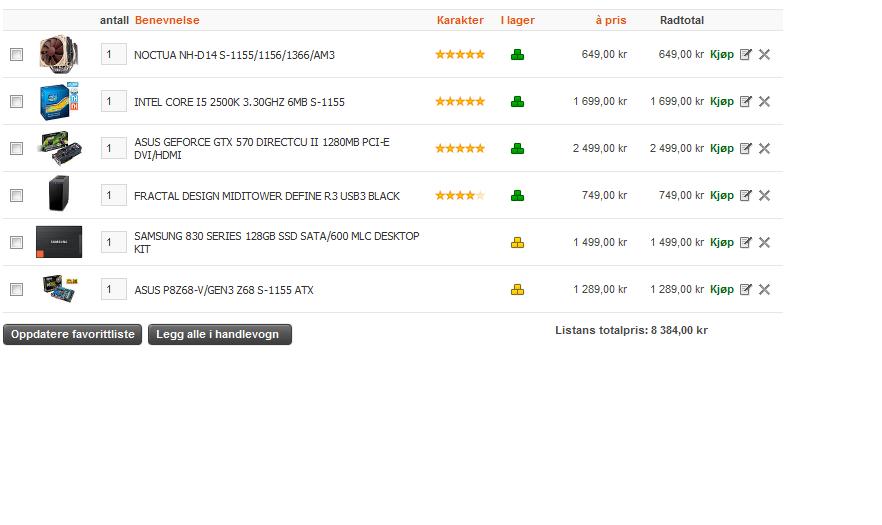Click Kjøp for FRACTAL DESIGN MIDITOWER
The height and width of the screenshot is (525, 882).
pyautogui.click(x=722, y=195)
